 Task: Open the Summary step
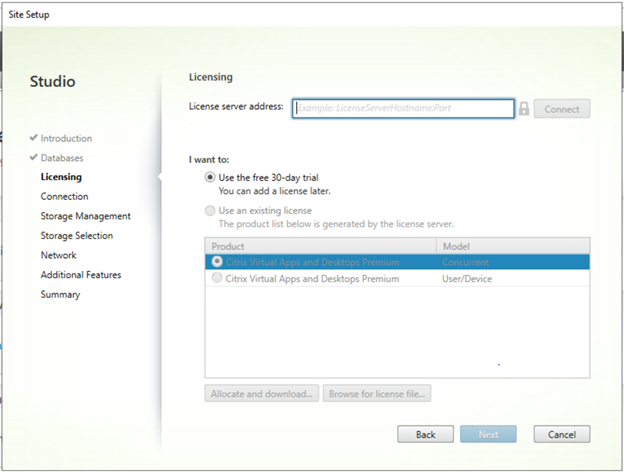pyautogui.click(x=60, y=295)
